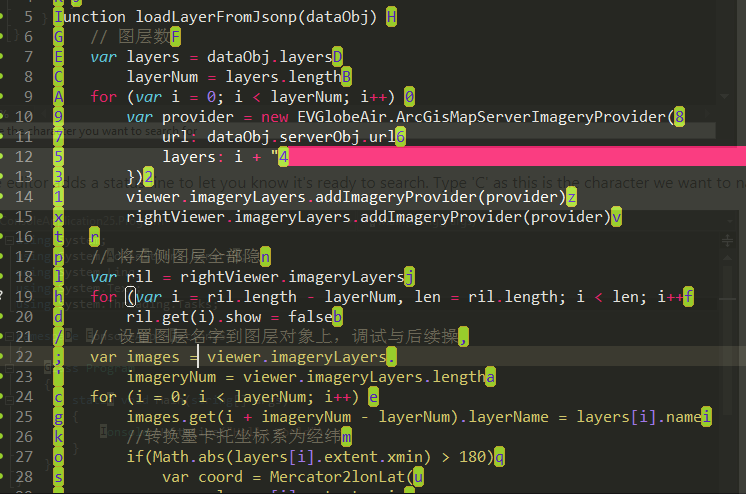Click jump label D after dataObj.layers
This screenshot has width=746, height=494.
click(x=337, y=57)
